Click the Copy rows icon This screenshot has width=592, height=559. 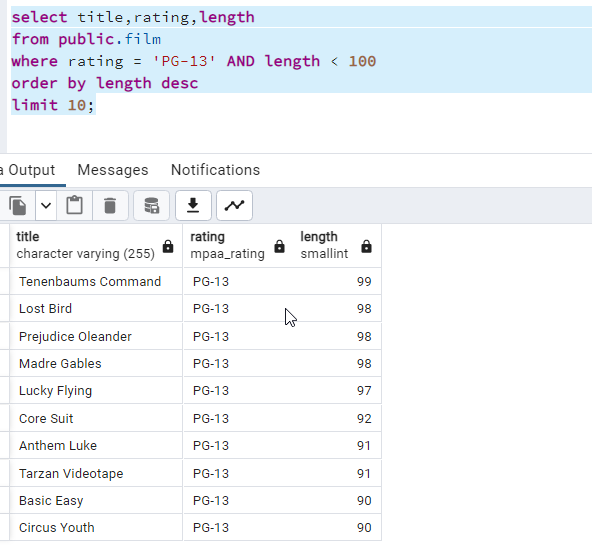pos(18,206)
